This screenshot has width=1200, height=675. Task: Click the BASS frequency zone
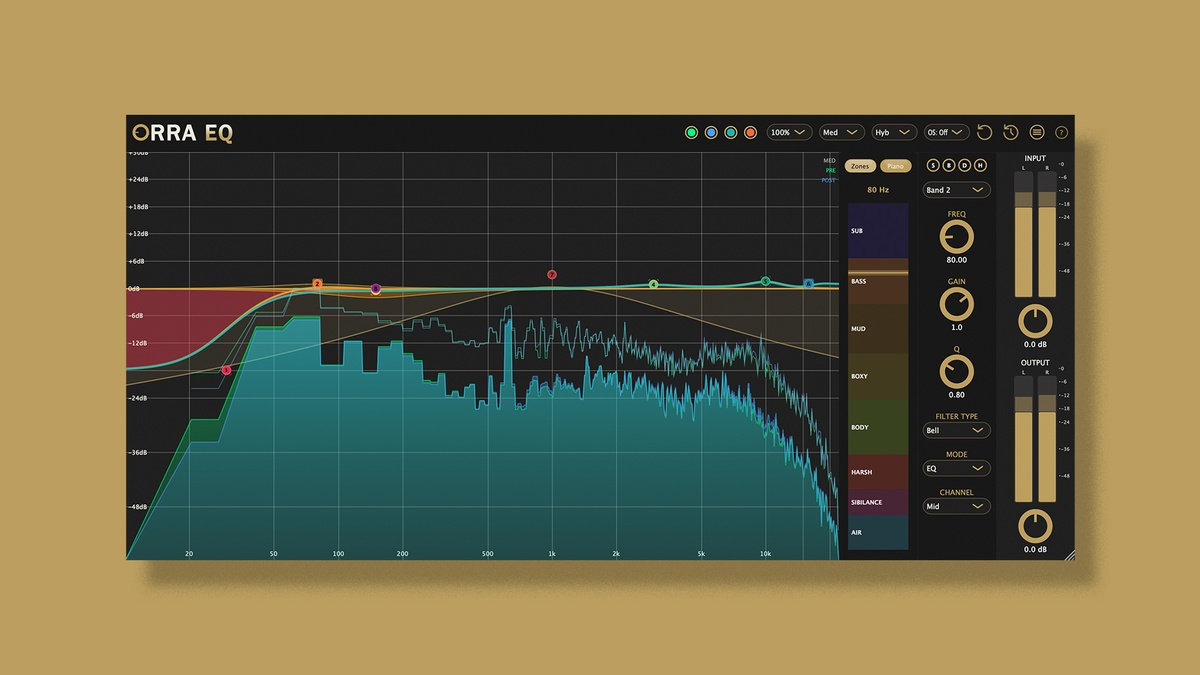[x=878, y=282]
